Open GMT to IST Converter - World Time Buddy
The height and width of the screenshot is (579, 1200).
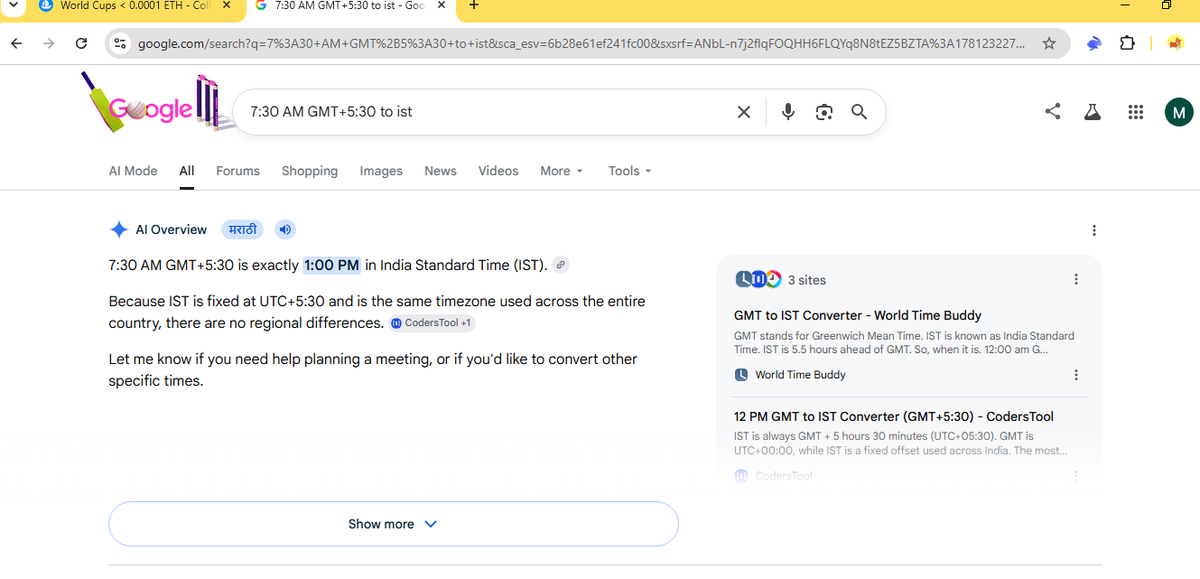tap(857, 315)
